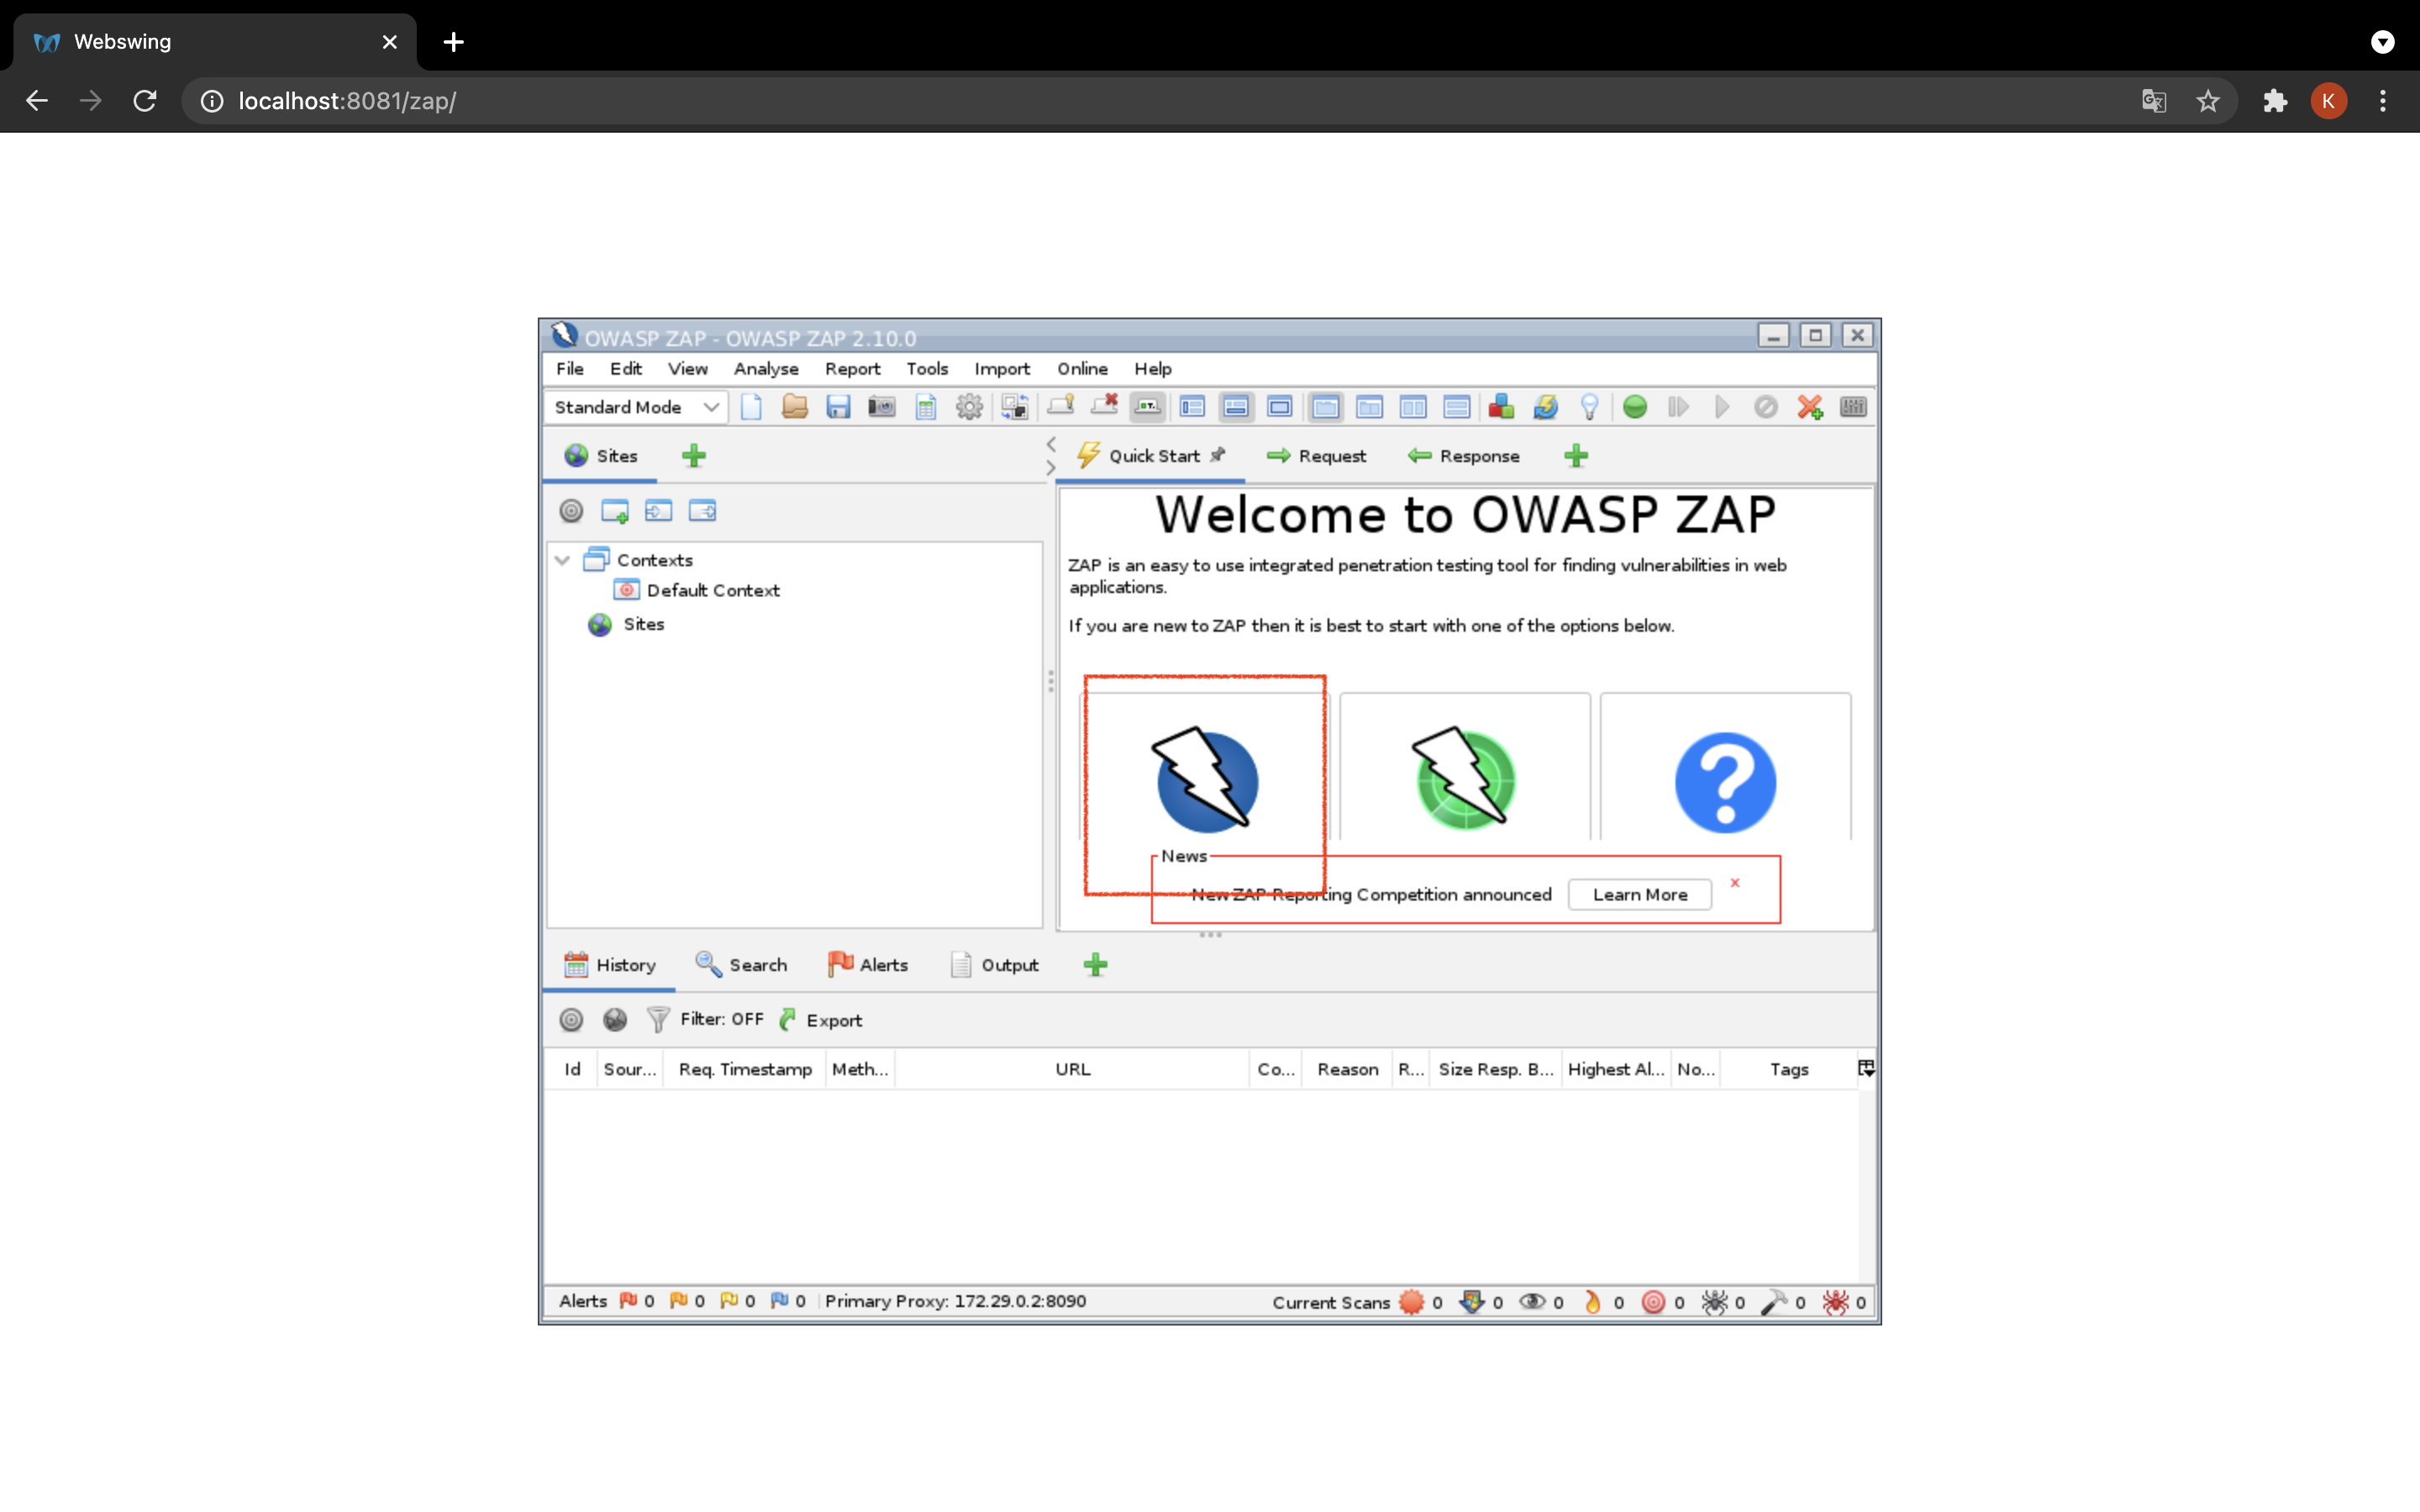Toggle the history Filter funnel (OFF)

click(x=658, y=1019)
